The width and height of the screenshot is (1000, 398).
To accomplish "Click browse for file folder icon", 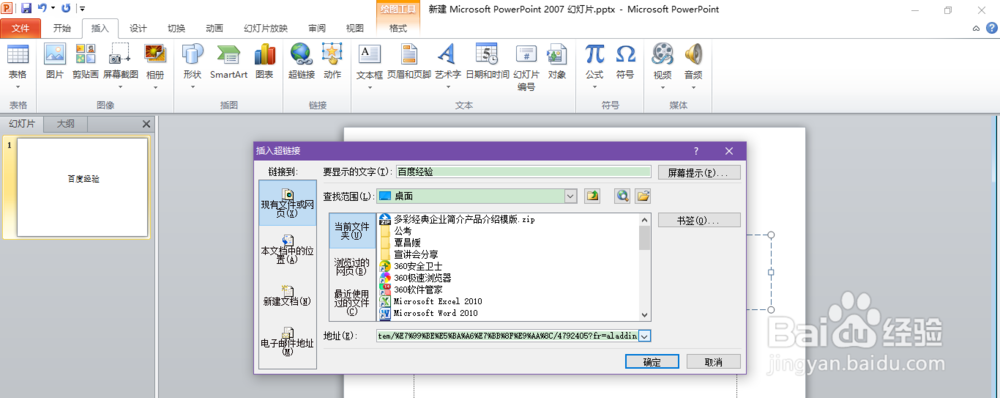I will click(642, 196).
